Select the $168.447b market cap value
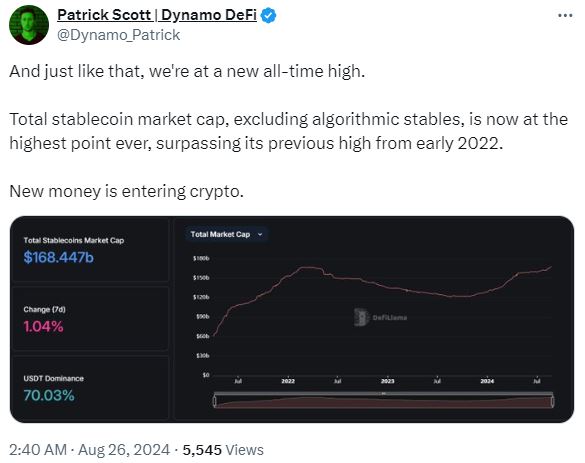The height and width of the screenshot is (463, 585). 59,257
